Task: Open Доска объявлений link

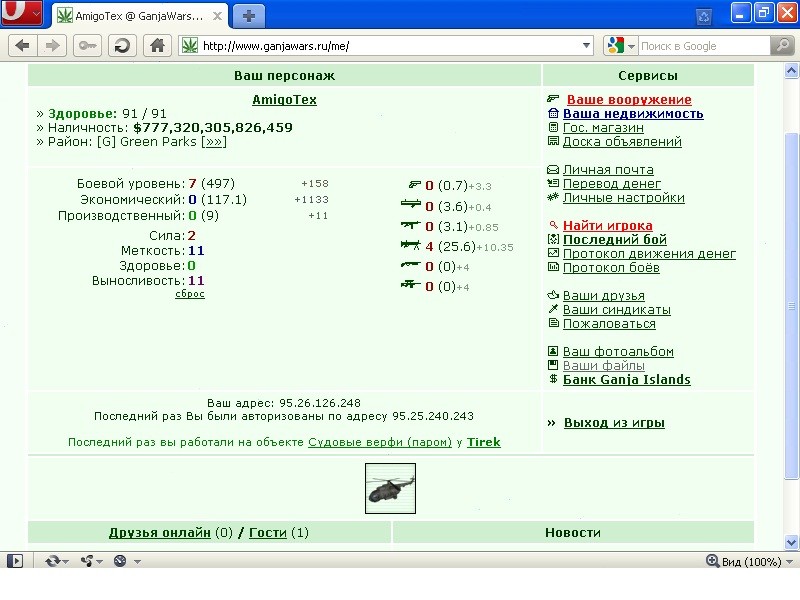Action: (x=622, y=141)
